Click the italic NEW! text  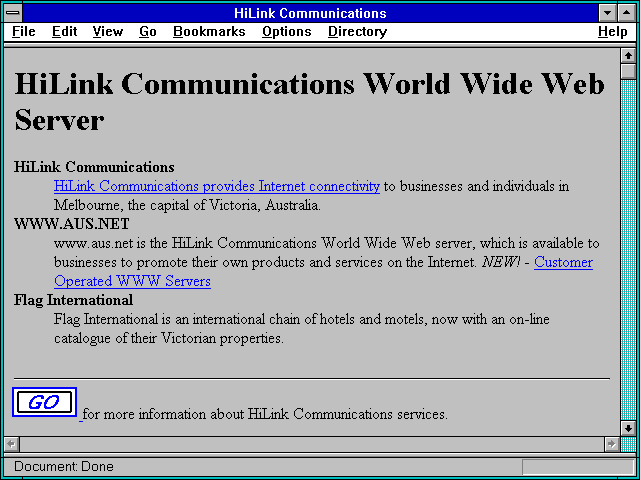click(501, 262)
